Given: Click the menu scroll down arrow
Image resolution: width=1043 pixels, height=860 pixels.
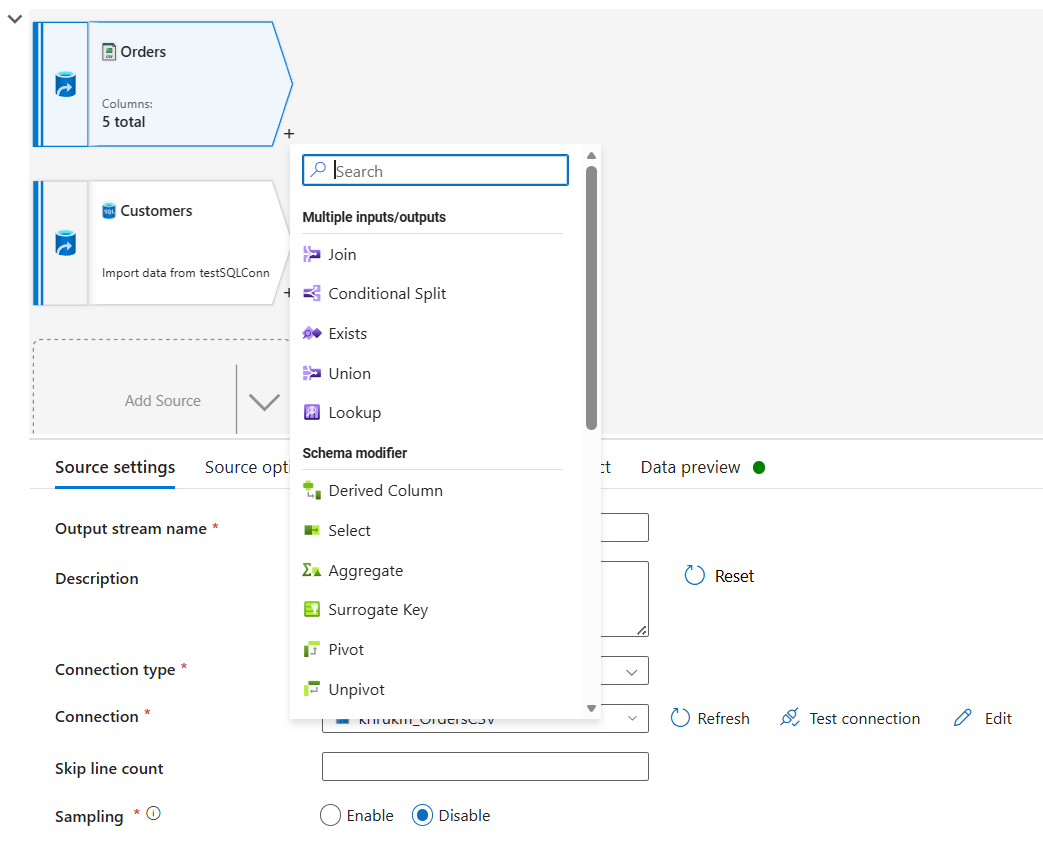Looking at the screenshot, I should (591, 708).
